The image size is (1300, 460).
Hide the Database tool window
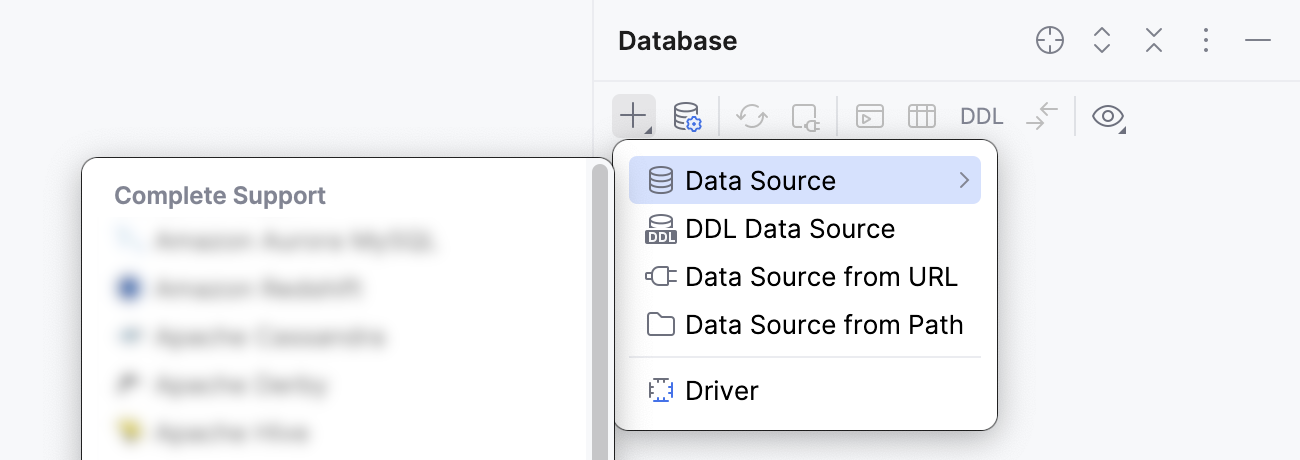click(x=1258, y=40)
